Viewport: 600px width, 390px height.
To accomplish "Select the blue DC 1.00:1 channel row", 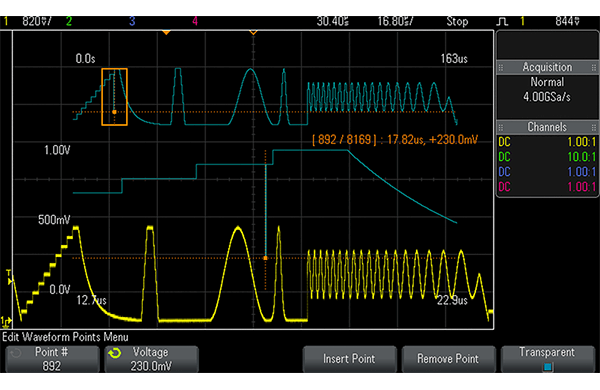I will [x=547, y=172].
